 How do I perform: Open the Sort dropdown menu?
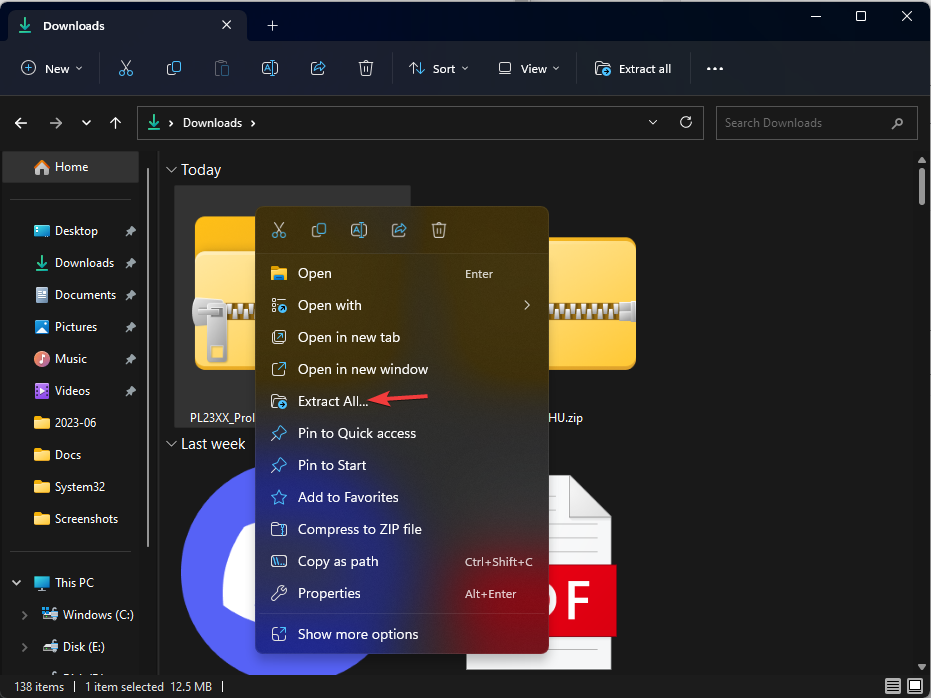click(432, 69)
